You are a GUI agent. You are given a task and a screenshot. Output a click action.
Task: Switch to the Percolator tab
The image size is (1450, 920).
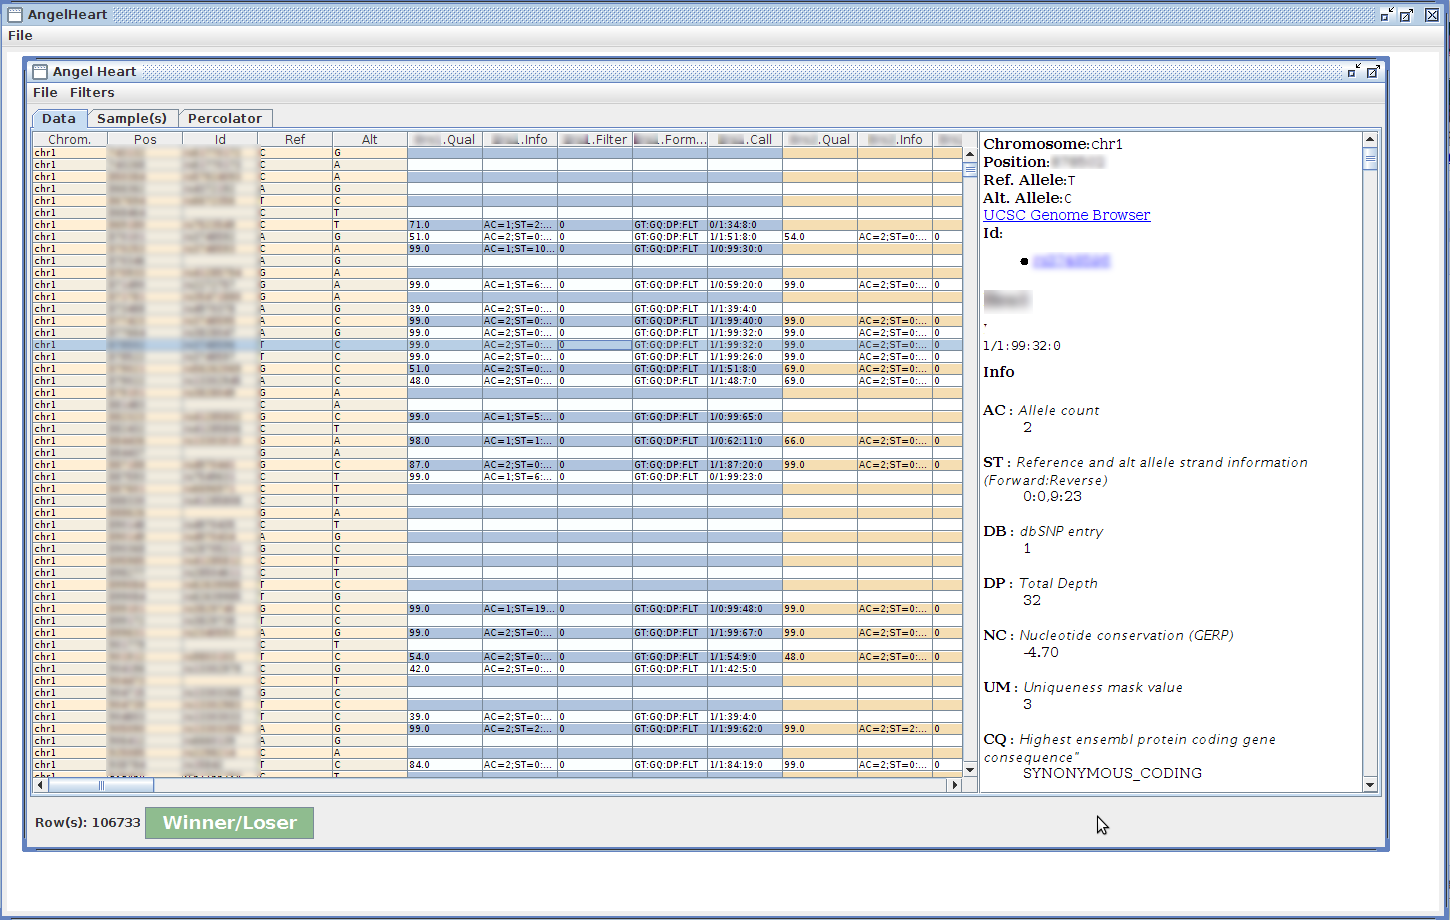[225, 118]
